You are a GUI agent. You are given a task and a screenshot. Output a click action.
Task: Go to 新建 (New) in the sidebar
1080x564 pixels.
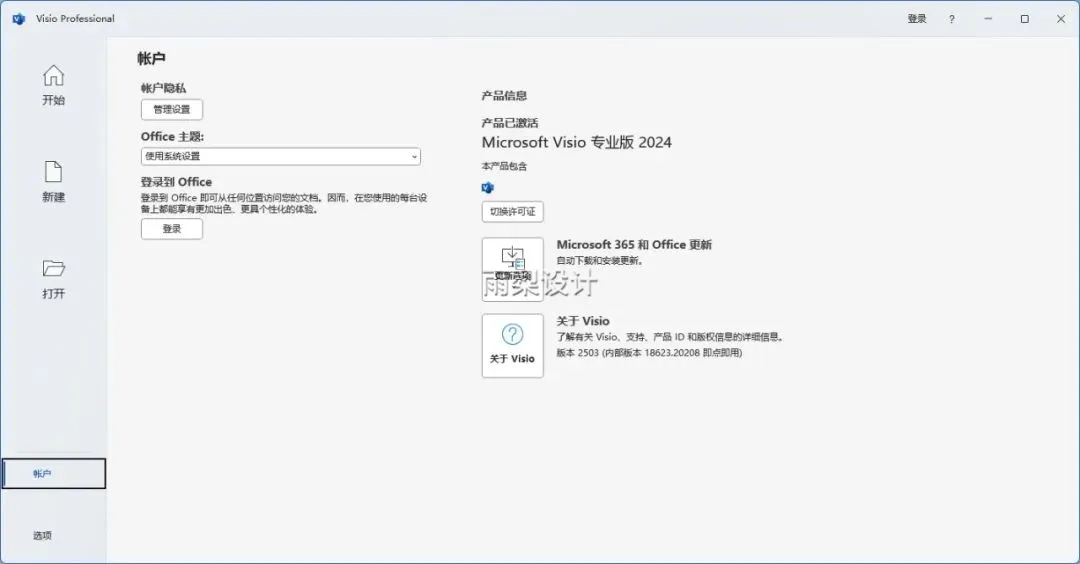click(53, 181)
